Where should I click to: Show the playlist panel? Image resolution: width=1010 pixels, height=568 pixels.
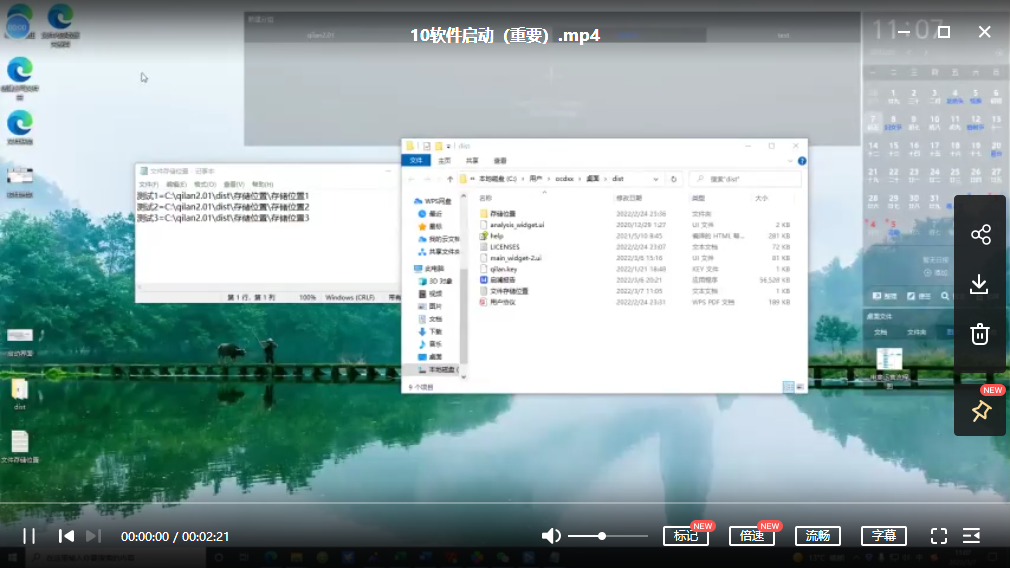972,536
